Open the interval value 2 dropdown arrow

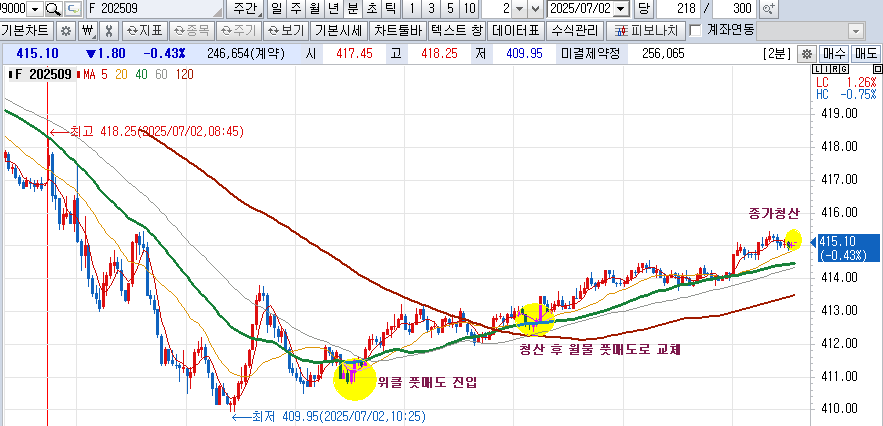click(520, 9)
